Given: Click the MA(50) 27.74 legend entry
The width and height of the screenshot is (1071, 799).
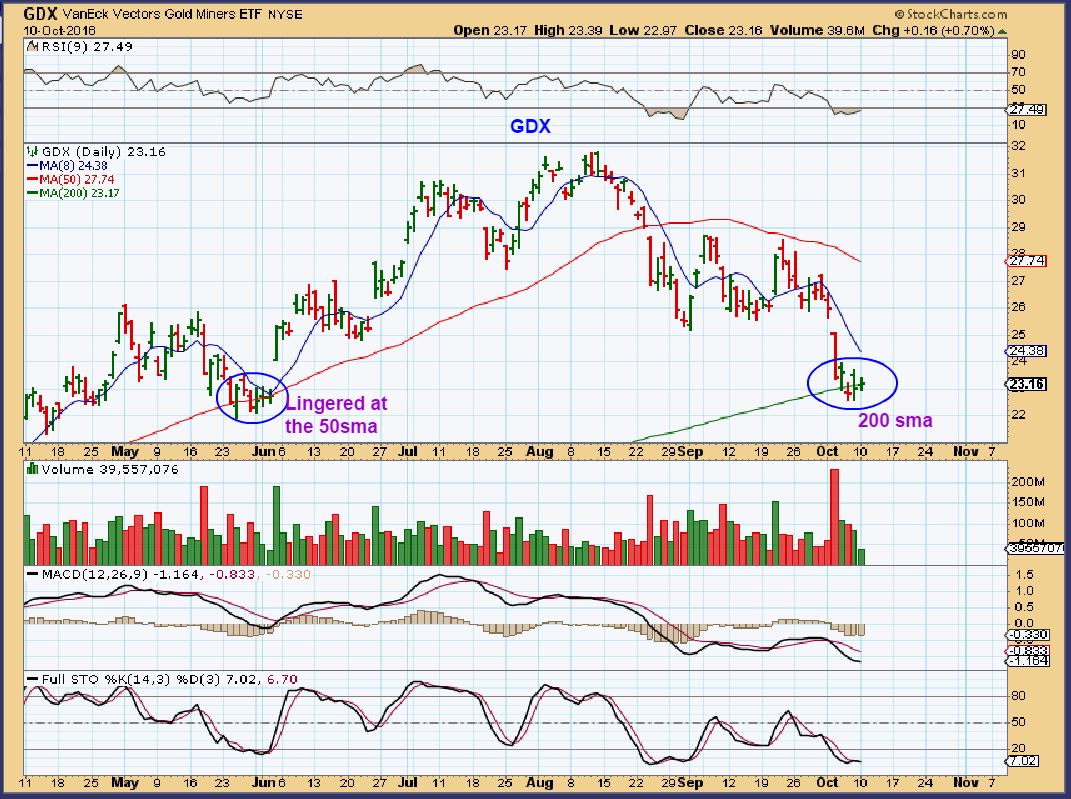Looking at the screenshot, I should coord(76,180).
